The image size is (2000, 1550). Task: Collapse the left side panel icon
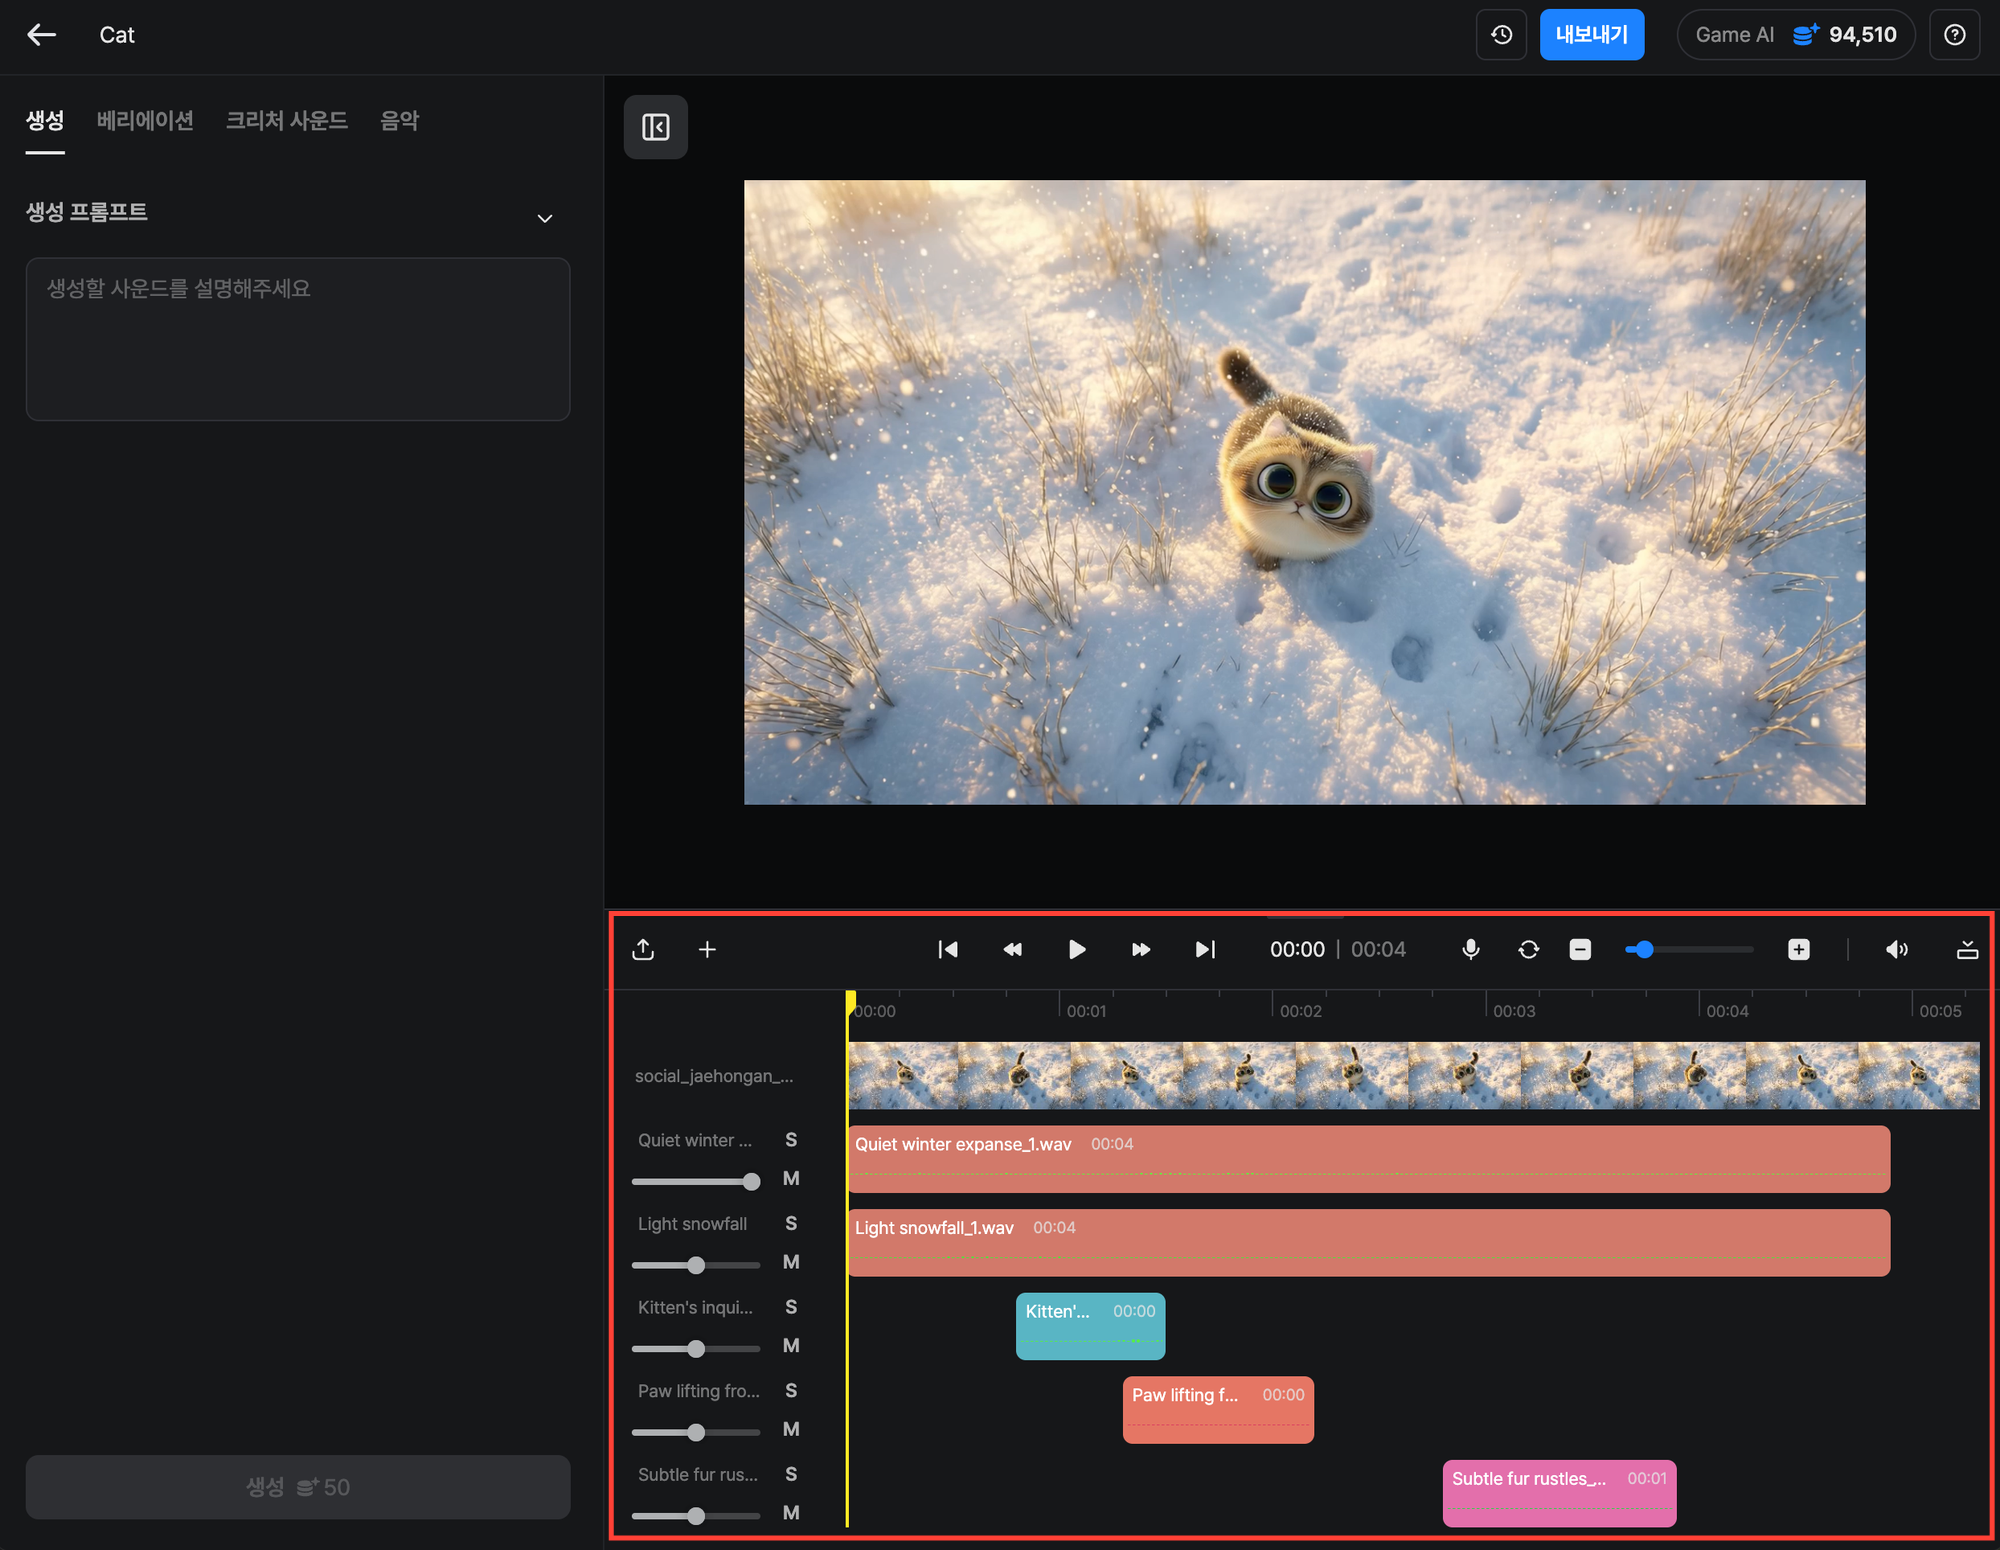pos(656,127)
